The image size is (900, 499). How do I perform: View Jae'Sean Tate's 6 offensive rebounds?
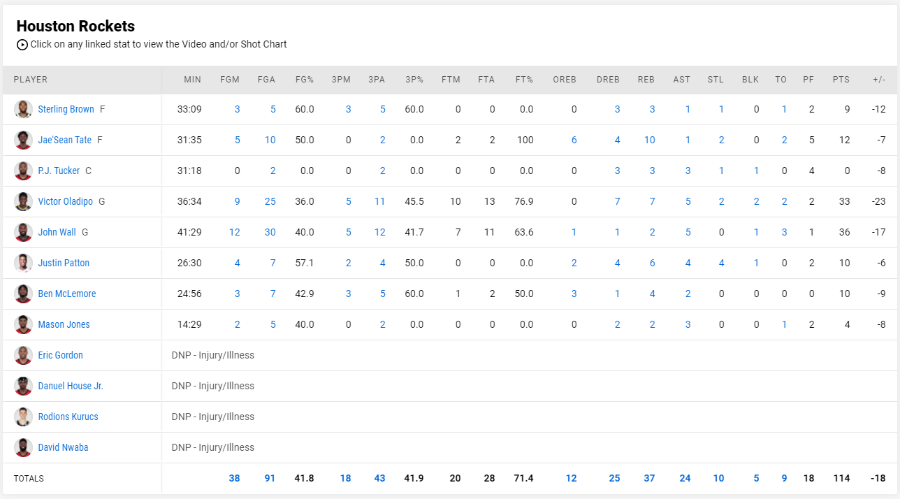574,140
